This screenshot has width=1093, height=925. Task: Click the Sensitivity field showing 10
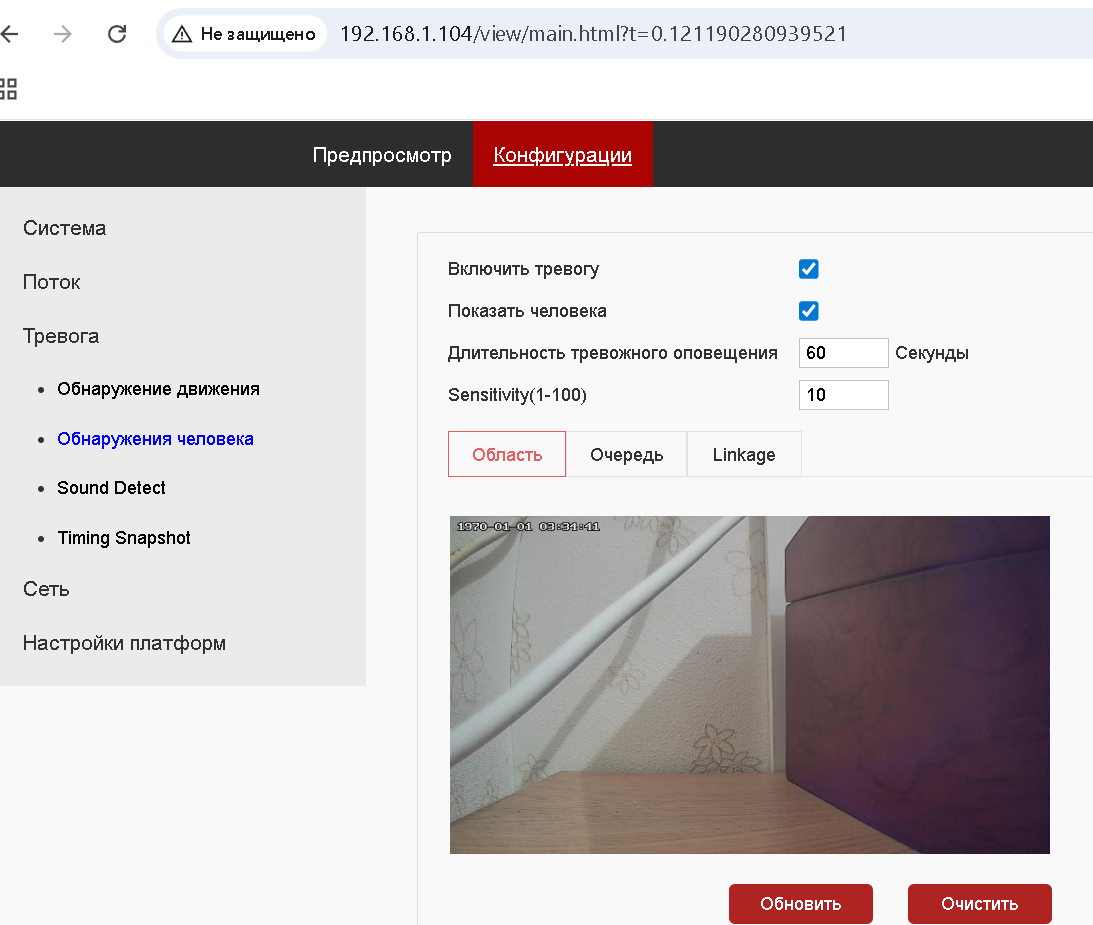[843, 395]
